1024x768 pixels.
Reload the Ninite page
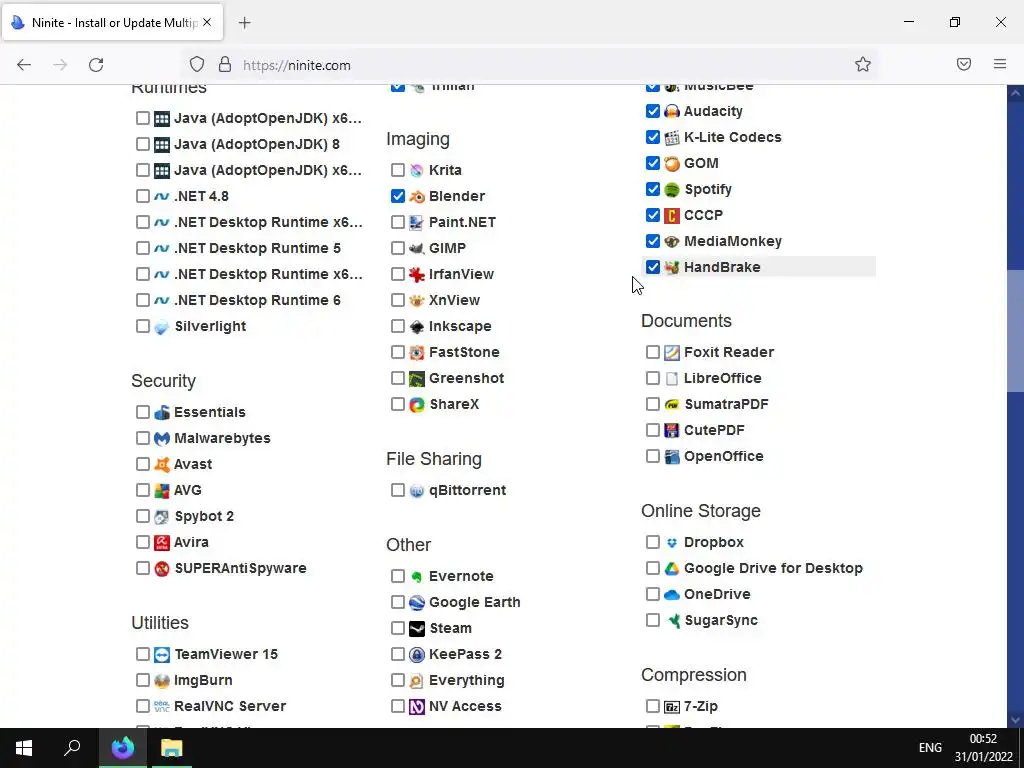click(x=96, y=65)
